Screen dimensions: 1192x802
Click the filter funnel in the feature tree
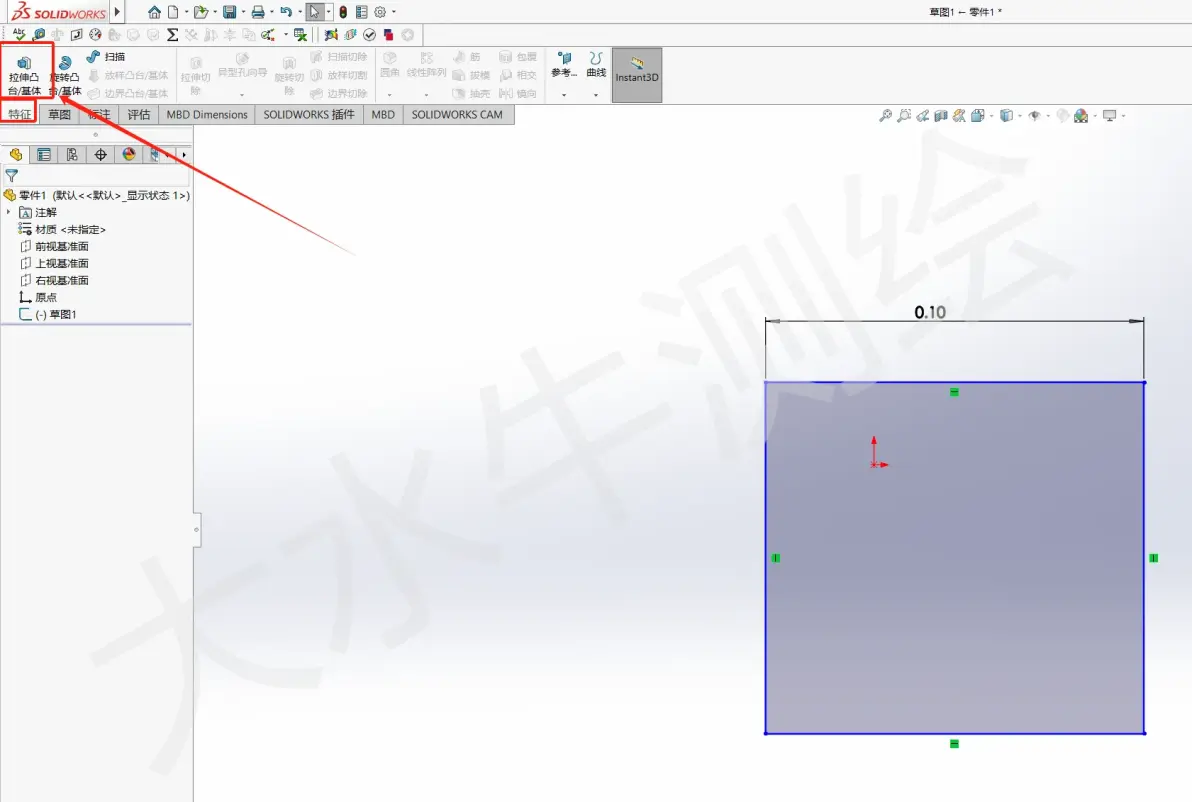(x=11, y=175)
